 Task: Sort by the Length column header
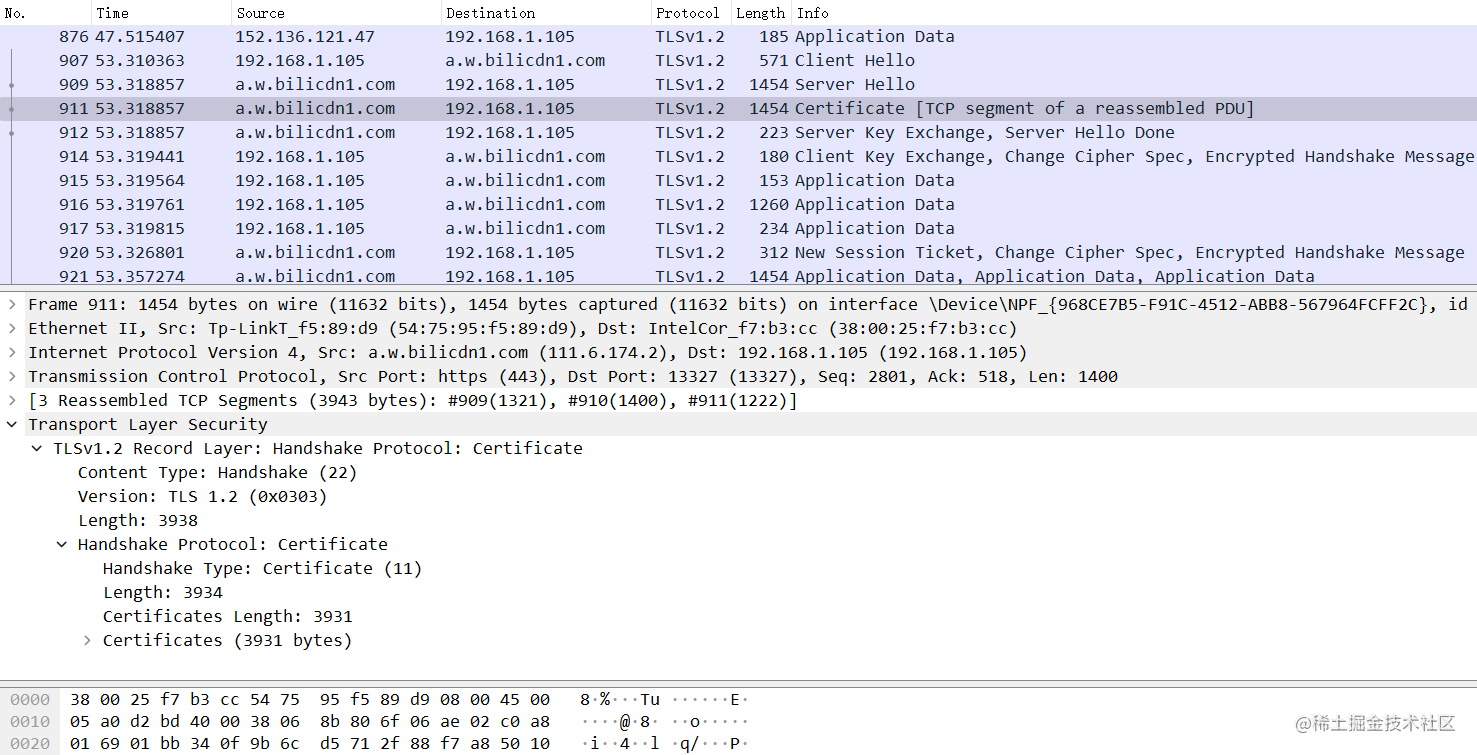[761, 13]
